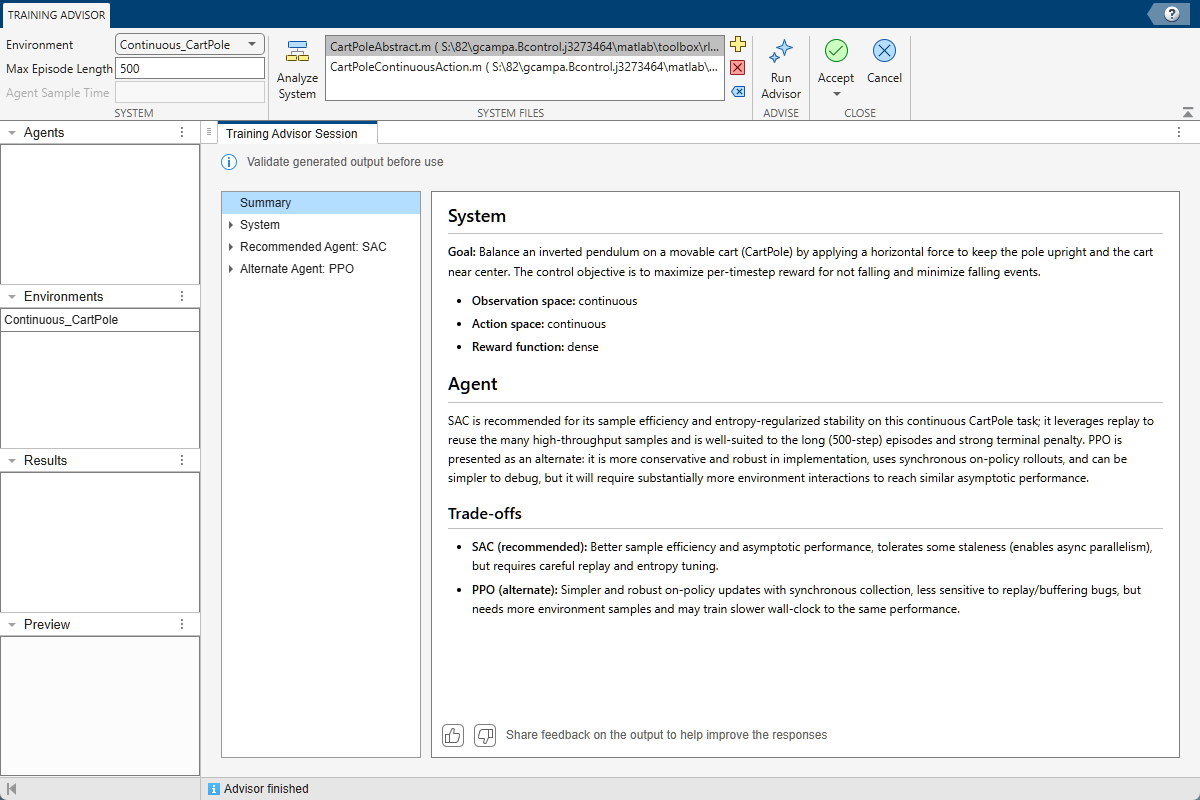
Task: Select CartPoleAbstract.m in system files
Action: [524, 47]
